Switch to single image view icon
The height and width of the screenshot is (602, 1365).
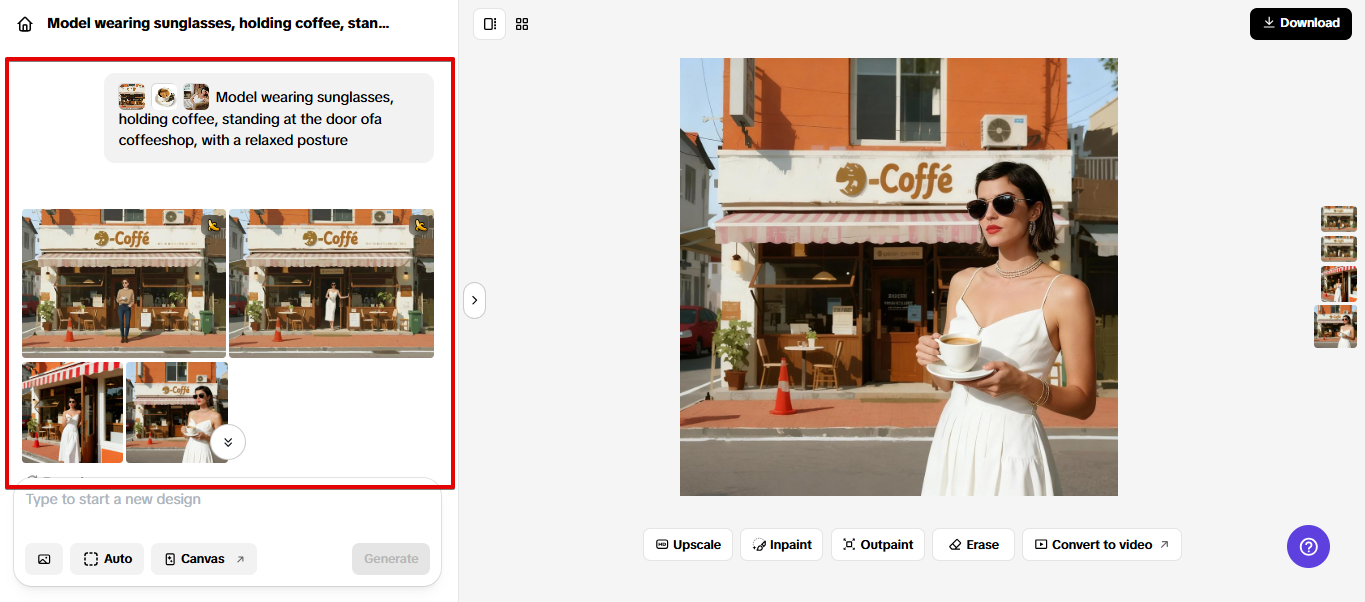pyautogui.click(x=490, y=23)
